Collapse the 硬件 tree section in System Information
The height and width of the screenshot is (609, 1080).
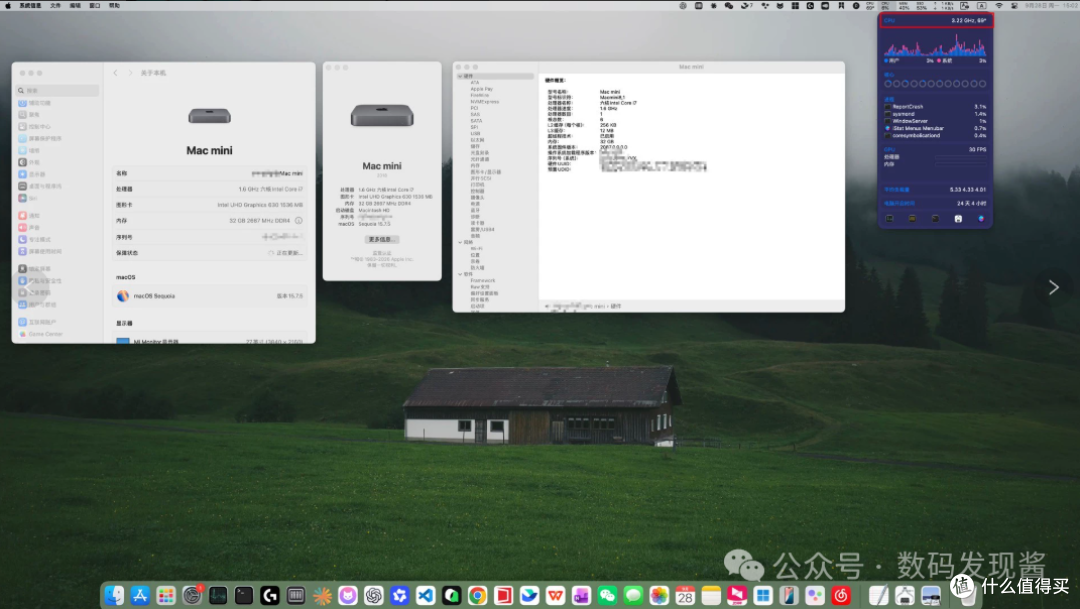click(460, 76)
